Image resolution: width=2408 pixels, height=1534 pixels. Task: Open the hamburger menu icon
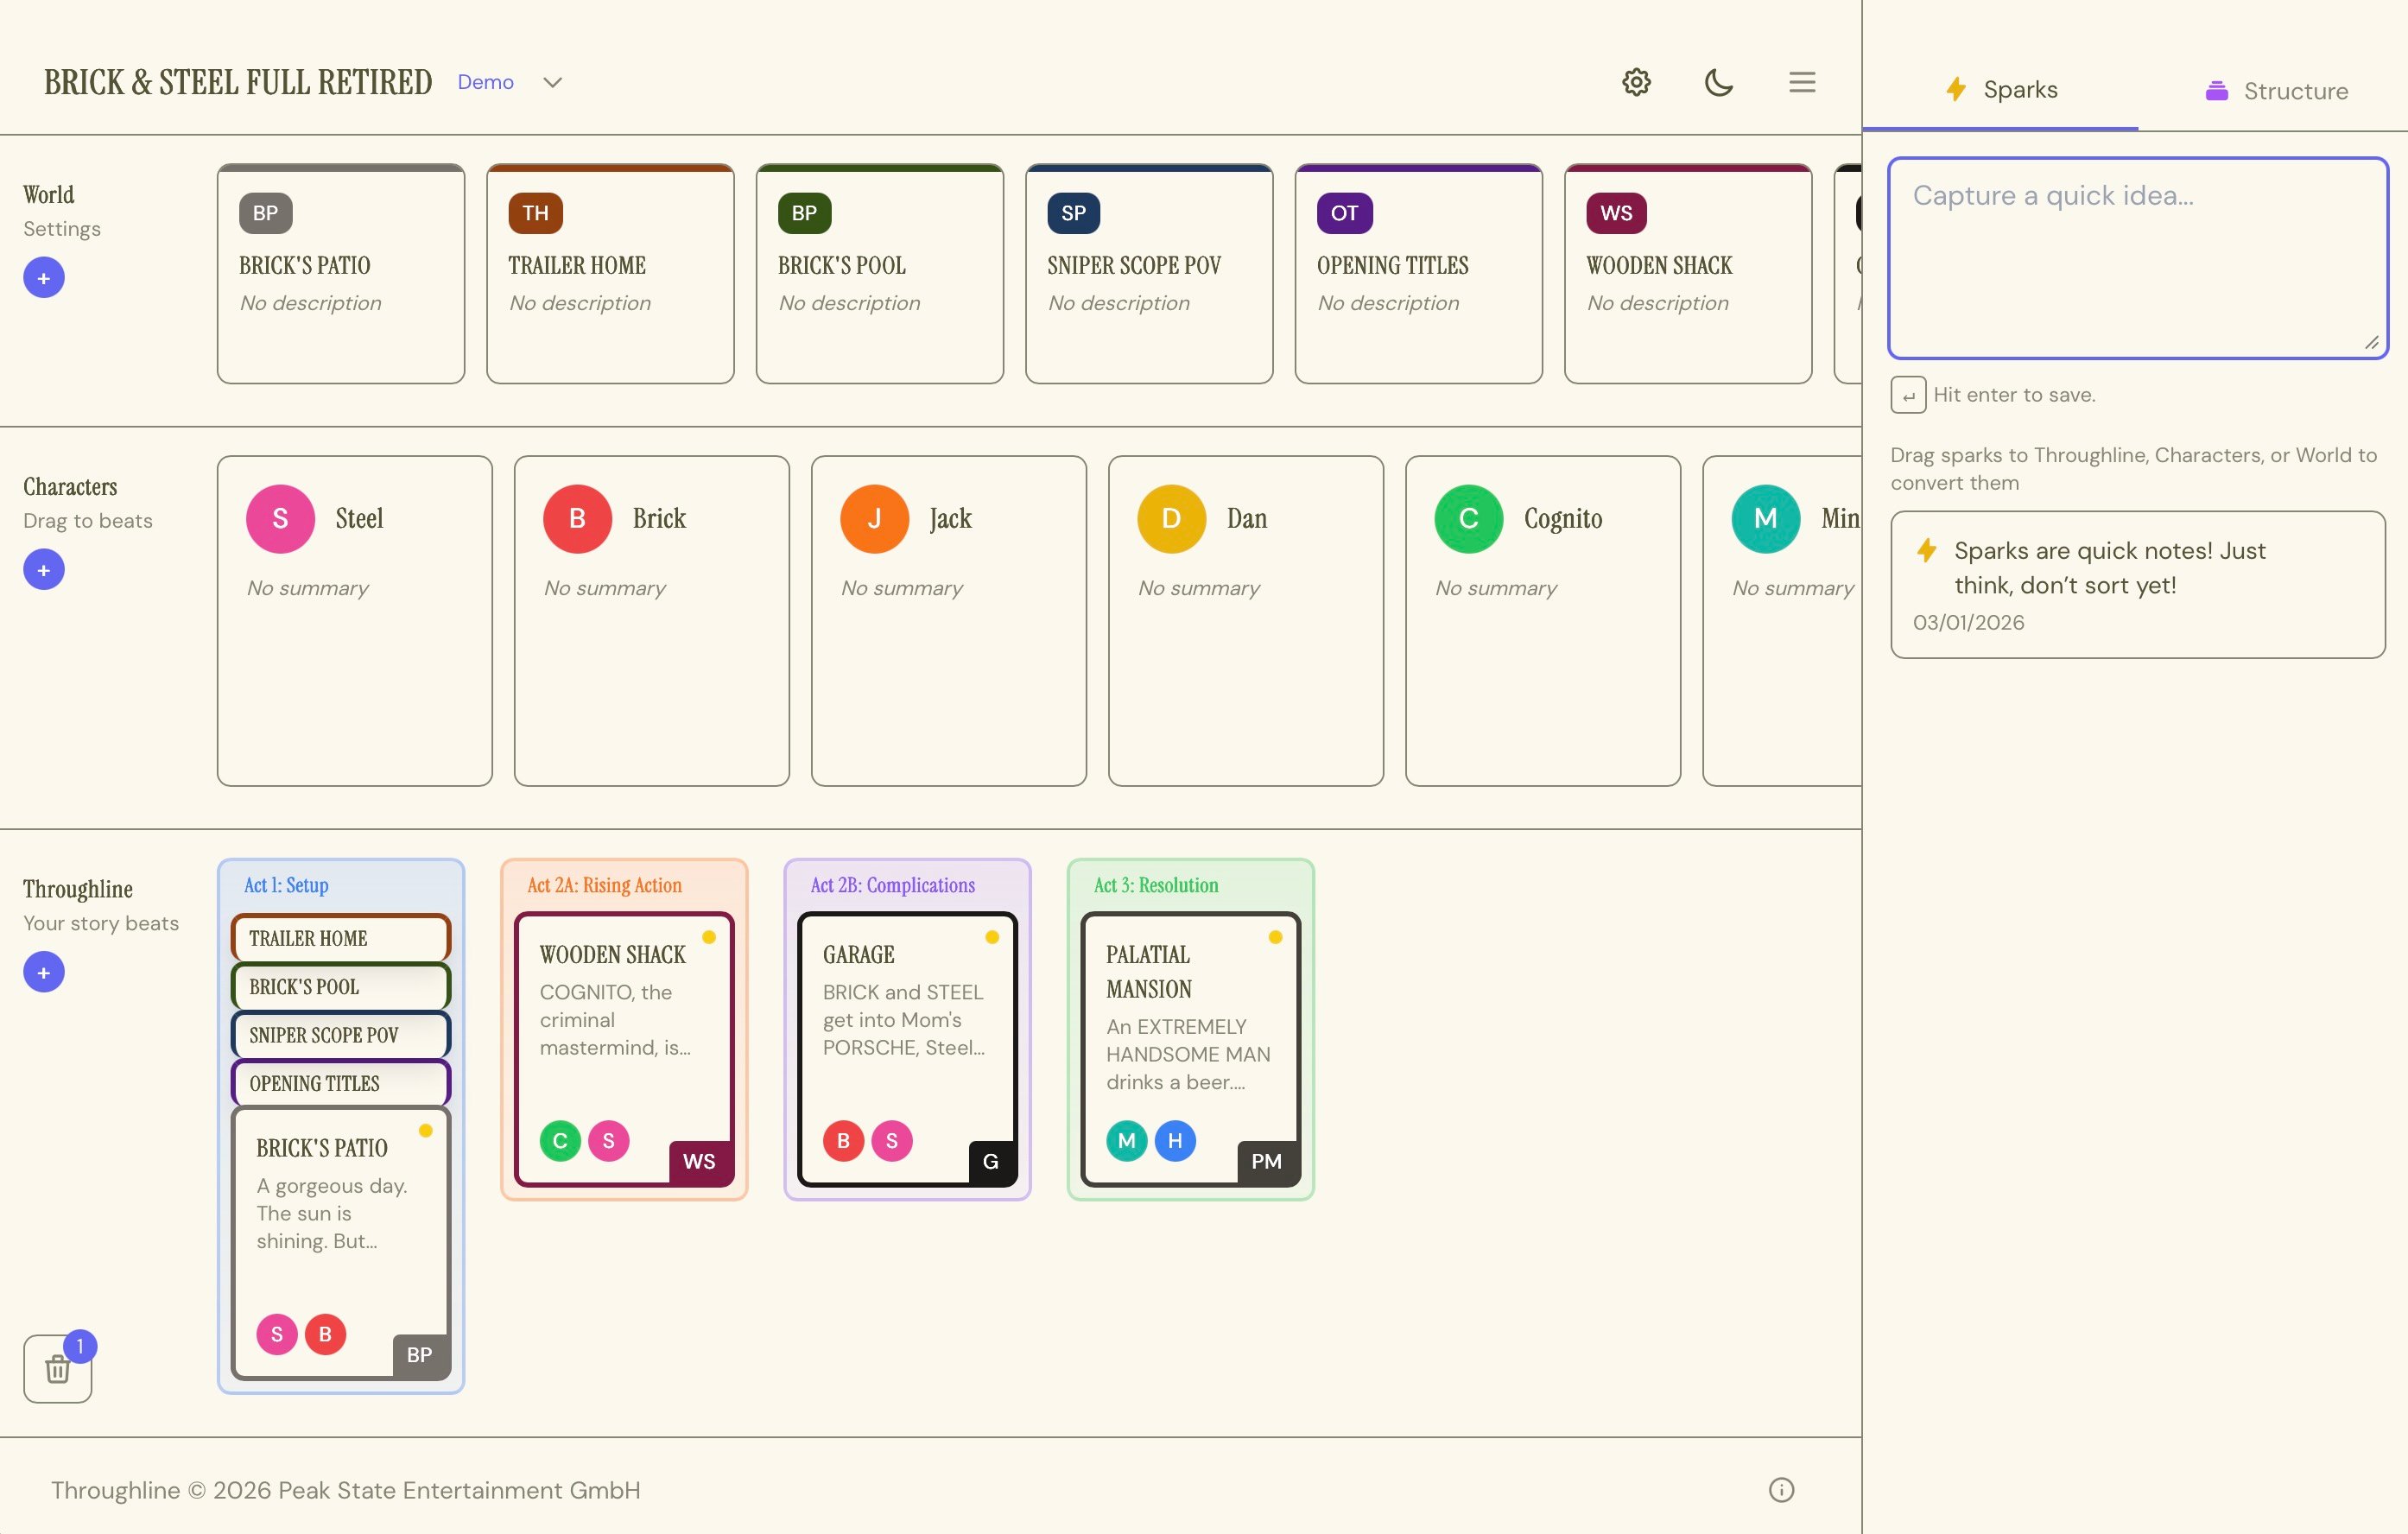tap(1802, 82)
